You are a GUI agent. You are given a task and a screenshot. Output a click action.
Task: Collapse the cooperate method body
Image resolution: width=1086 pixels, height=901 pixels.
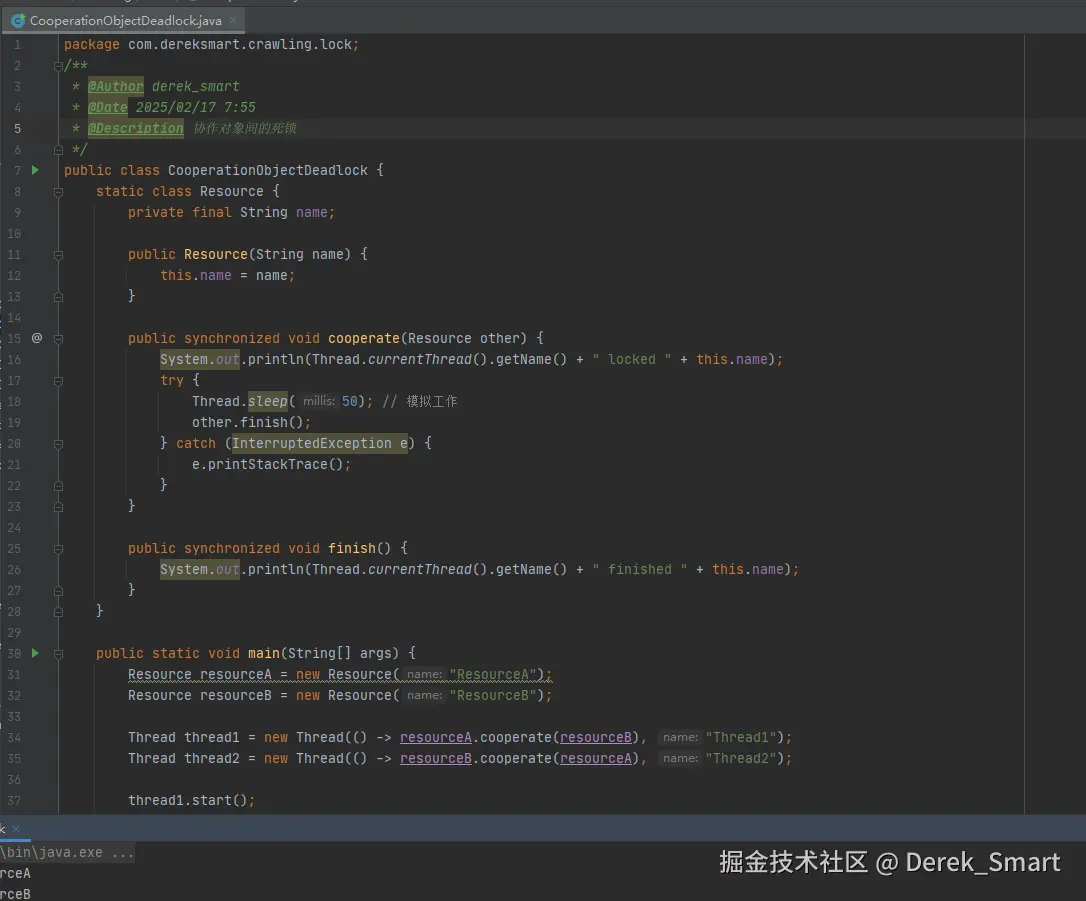57,339
